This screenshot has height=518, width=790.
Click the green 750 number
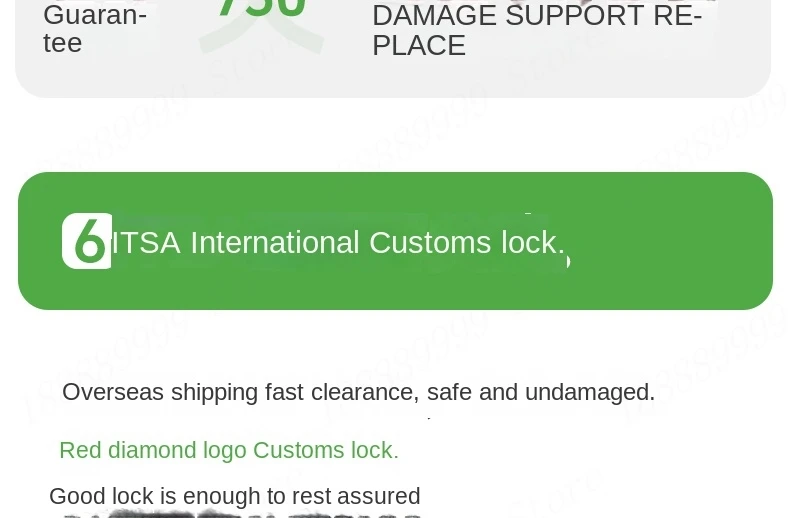coord(262,8)
